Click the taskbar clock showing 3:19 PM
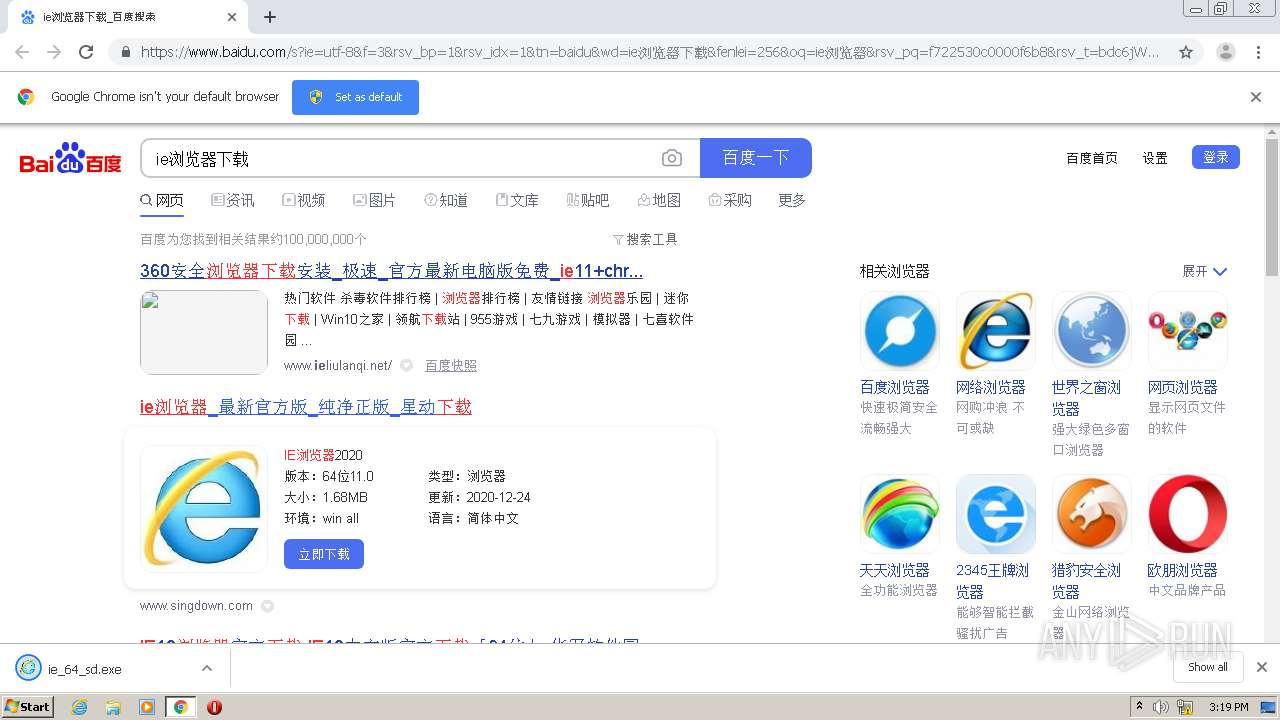The width and height of the screenshot is (1280, 720). [x=1229, y=707]
